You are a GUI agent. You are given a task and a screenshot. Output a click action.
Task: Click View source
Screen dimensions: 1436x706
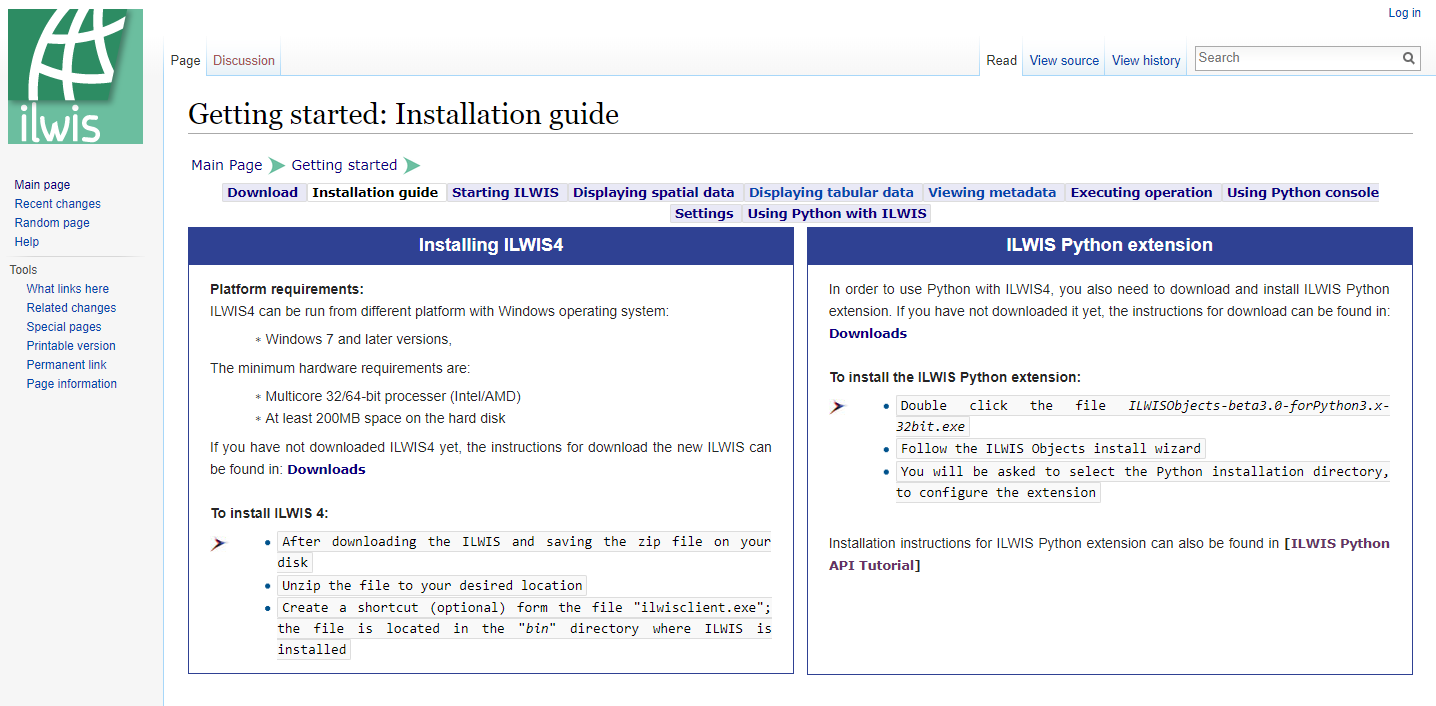tap(1063, 60)
